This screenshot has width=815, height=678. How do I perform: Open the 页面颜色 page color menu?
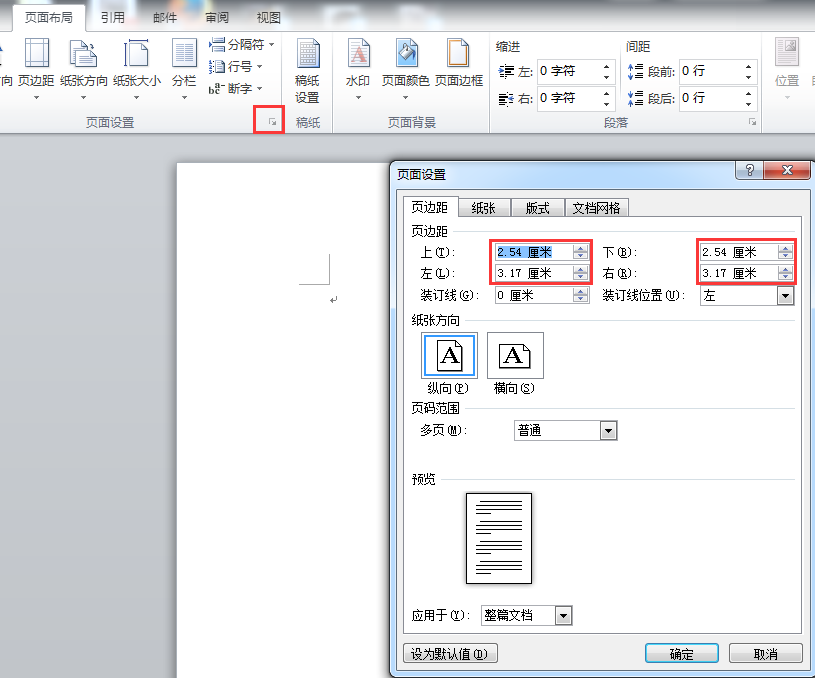(x=405, y=69)
